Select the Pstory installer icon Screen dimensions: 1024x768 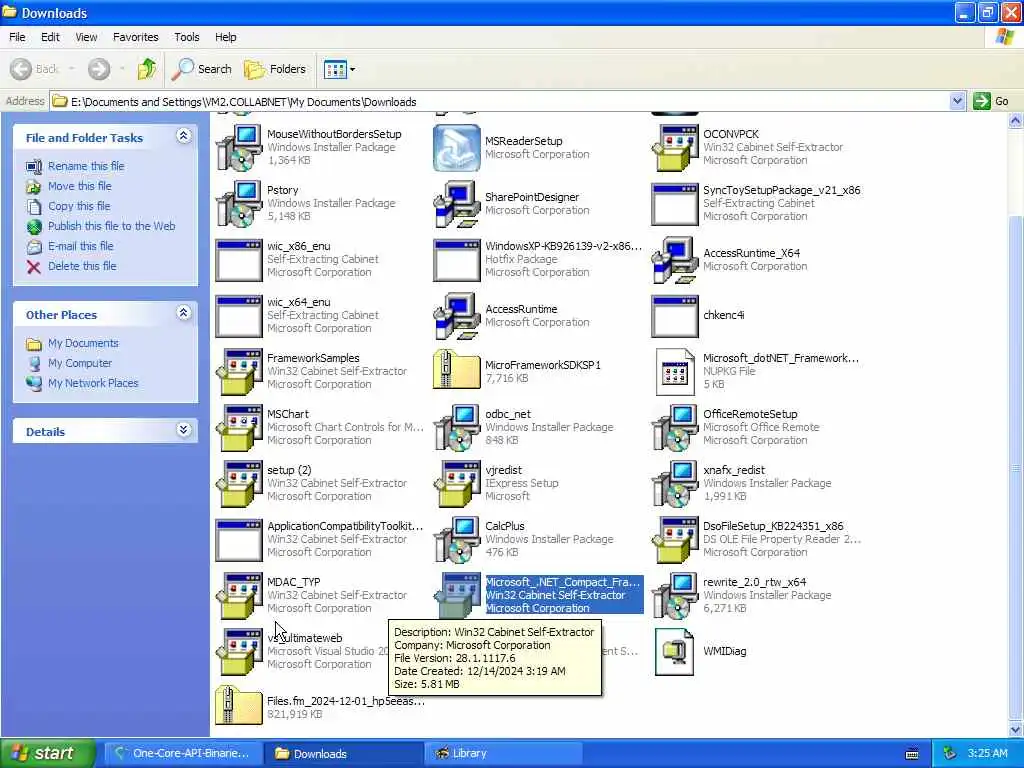click(x=239, y=204)
